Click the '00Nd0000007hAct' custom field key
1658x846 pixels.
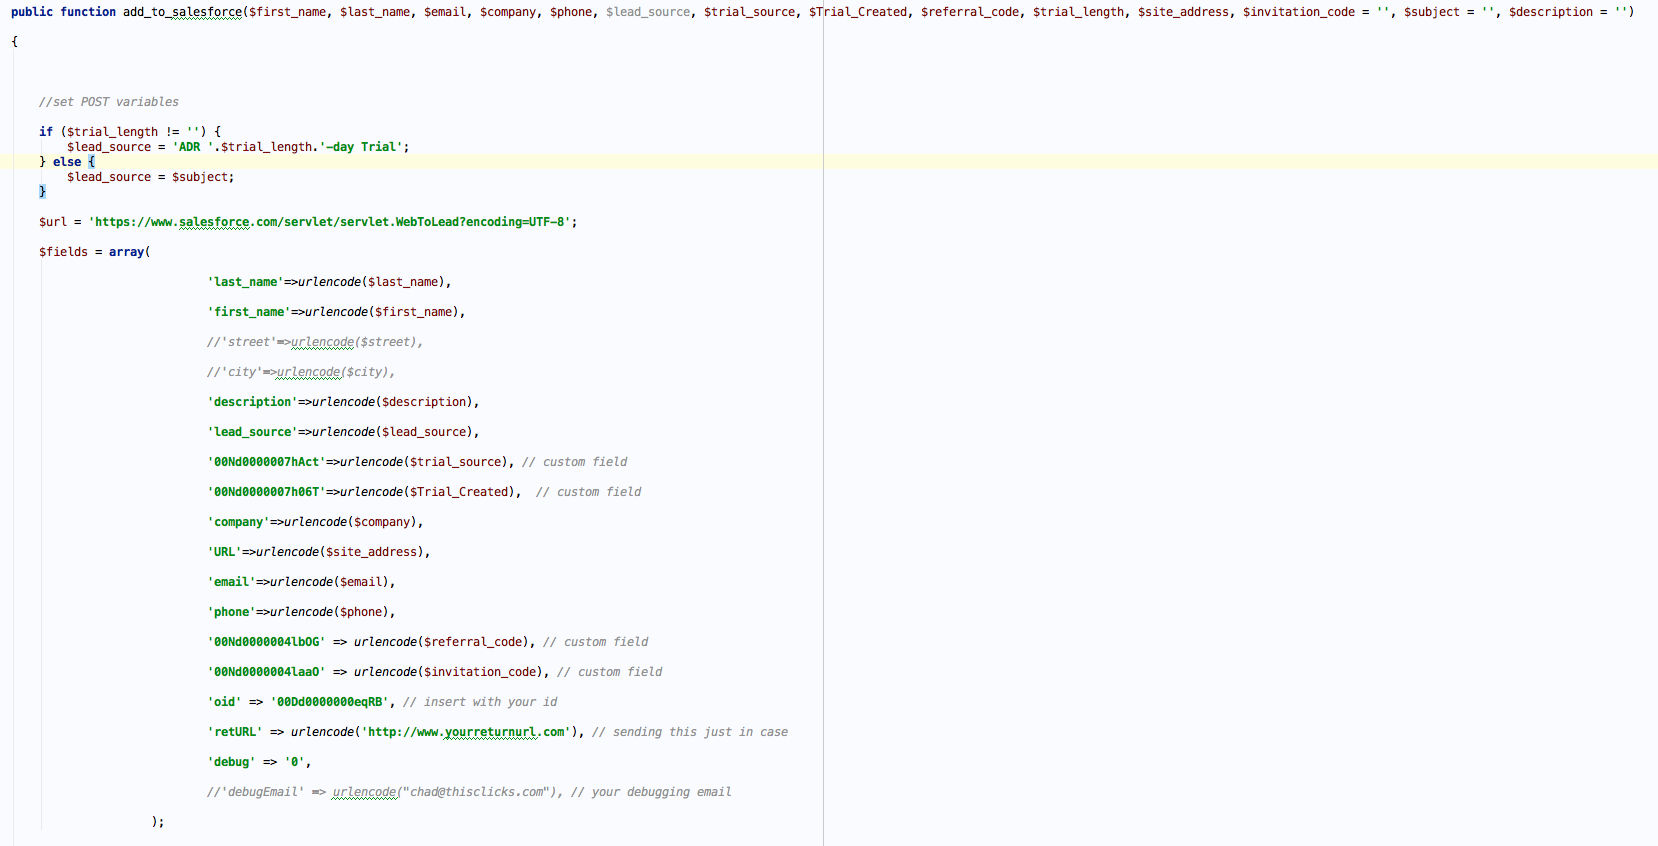[267, 462]
